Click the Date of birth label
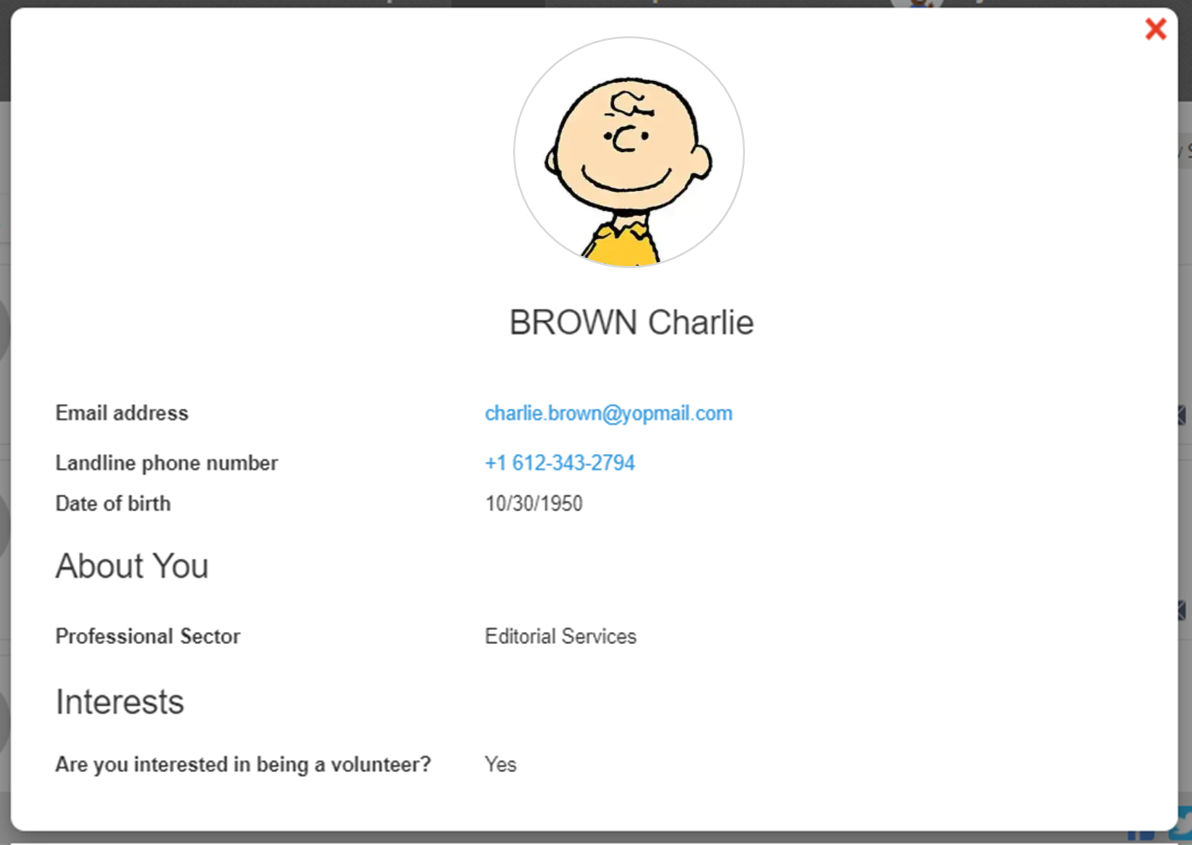The image size is (1192, 845). [x=113, y=504]
